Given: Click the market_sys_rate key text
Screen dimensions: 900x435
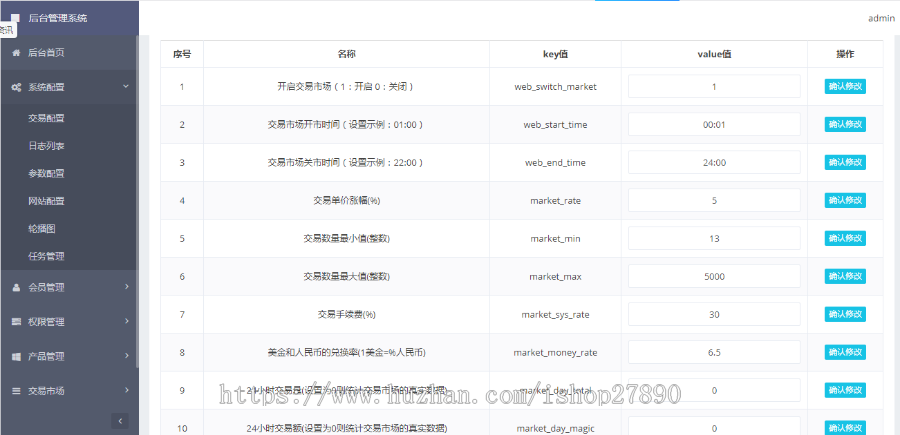Looking at the screenshot, I should click(555, 314).
